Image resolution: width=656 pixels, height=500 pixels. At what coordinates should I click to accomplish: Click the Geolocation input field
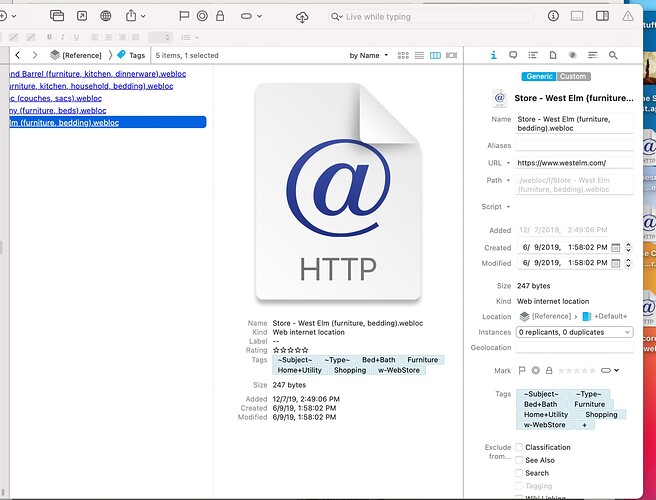tap(574, 347)
